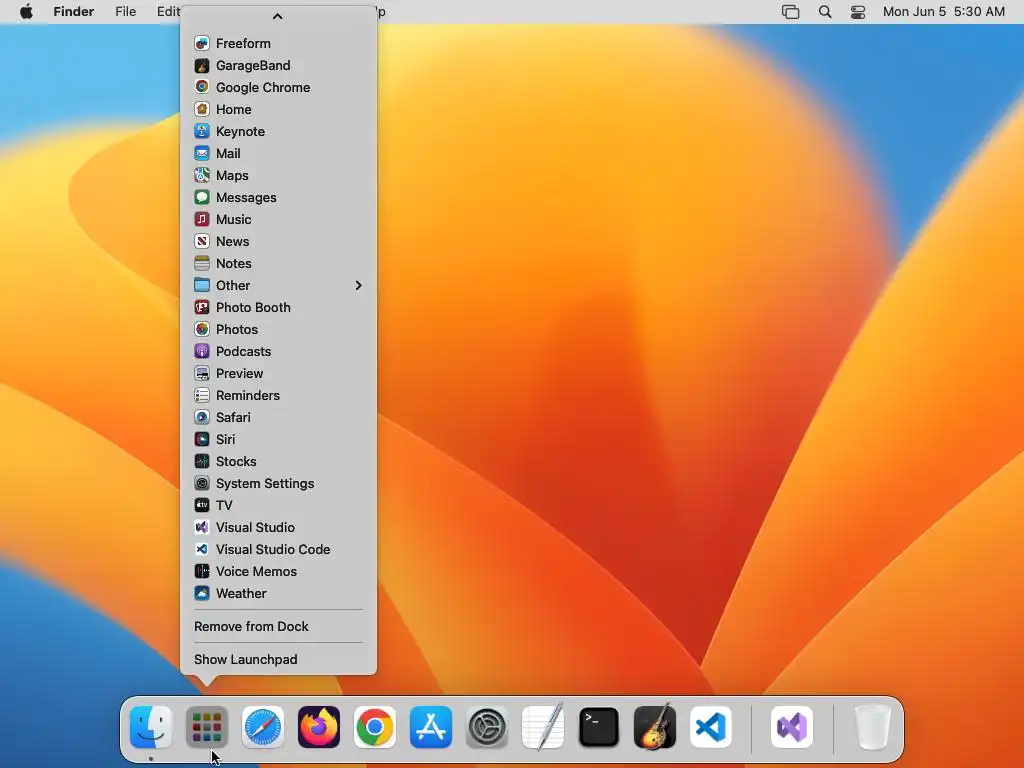Launch Keynote from the list
Viewport: 1024px width, 768px height.
tap(278, 131)
